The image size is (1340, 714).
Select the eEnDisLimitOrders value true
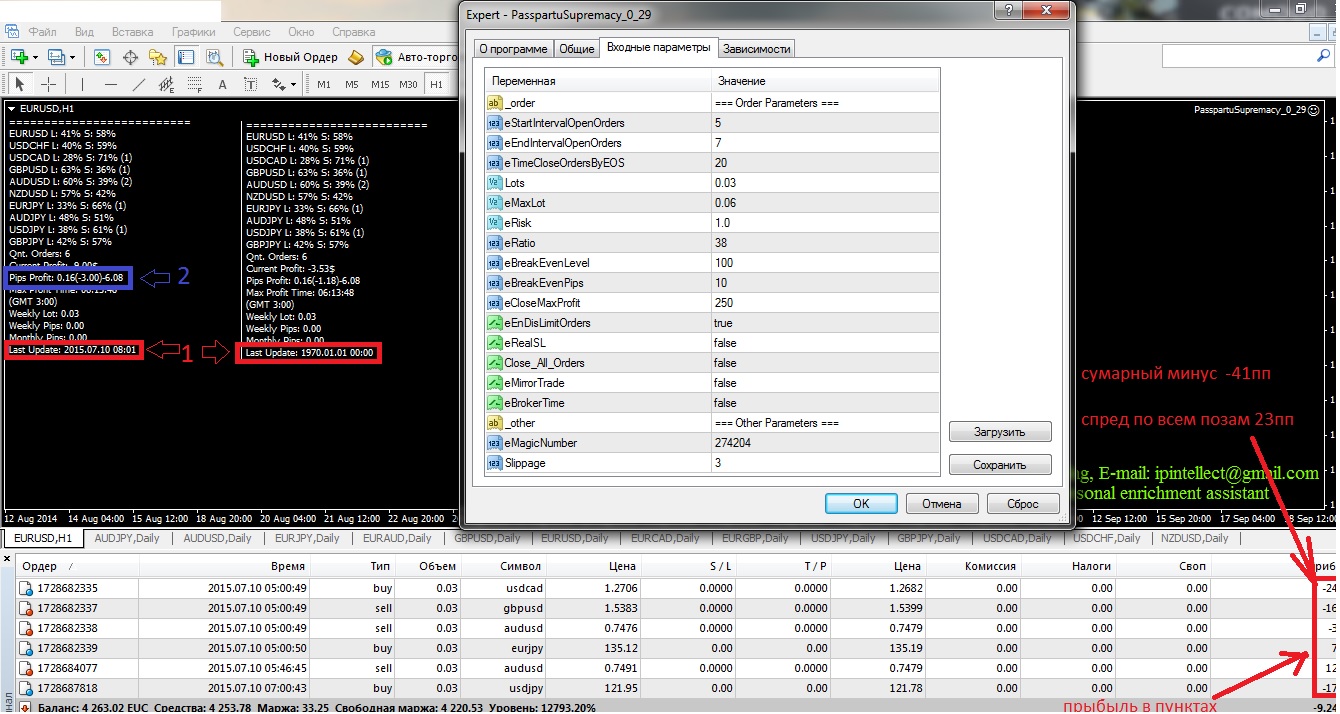(825, 323)
